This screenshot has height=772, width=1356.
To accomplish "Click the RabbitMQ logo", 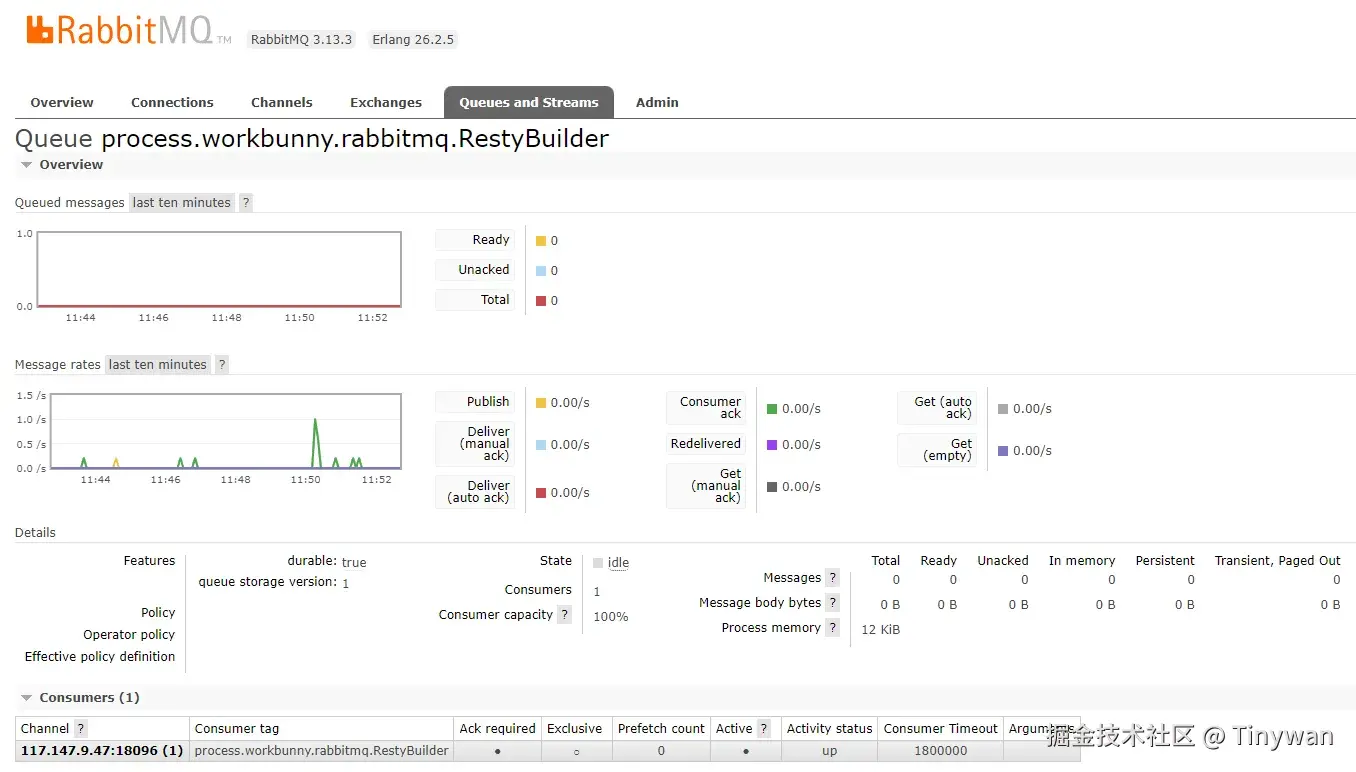I will pos(129,31).
